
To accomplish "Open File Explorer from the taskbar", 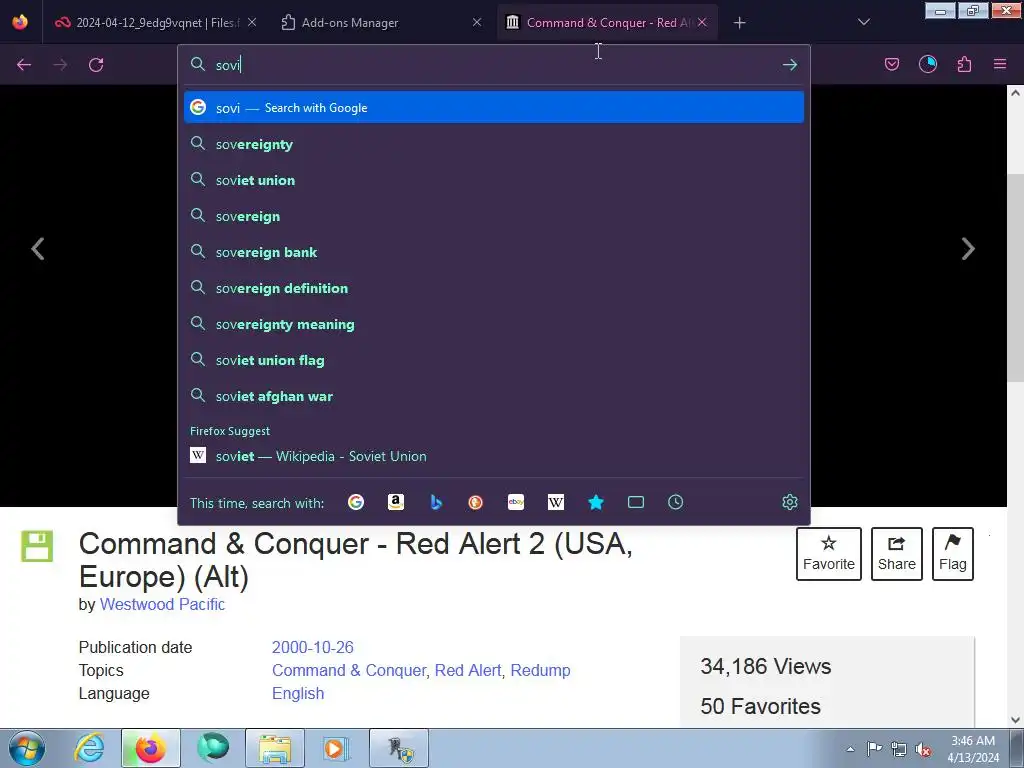I will coord(275,748).
